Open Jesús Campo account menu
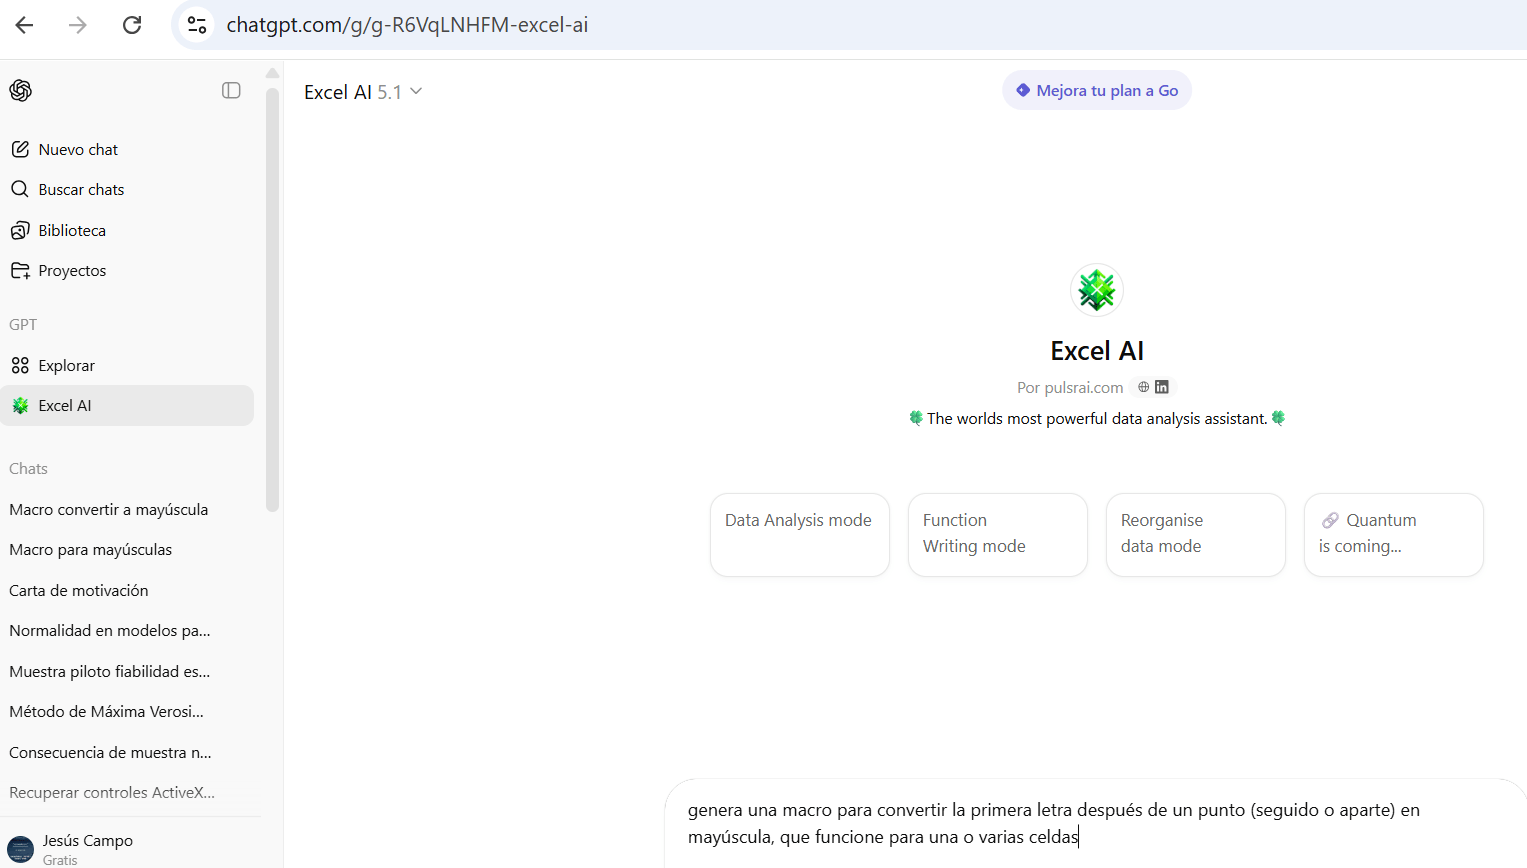Viewport: 1527px width, 868px height. click(x=88, y=848)
